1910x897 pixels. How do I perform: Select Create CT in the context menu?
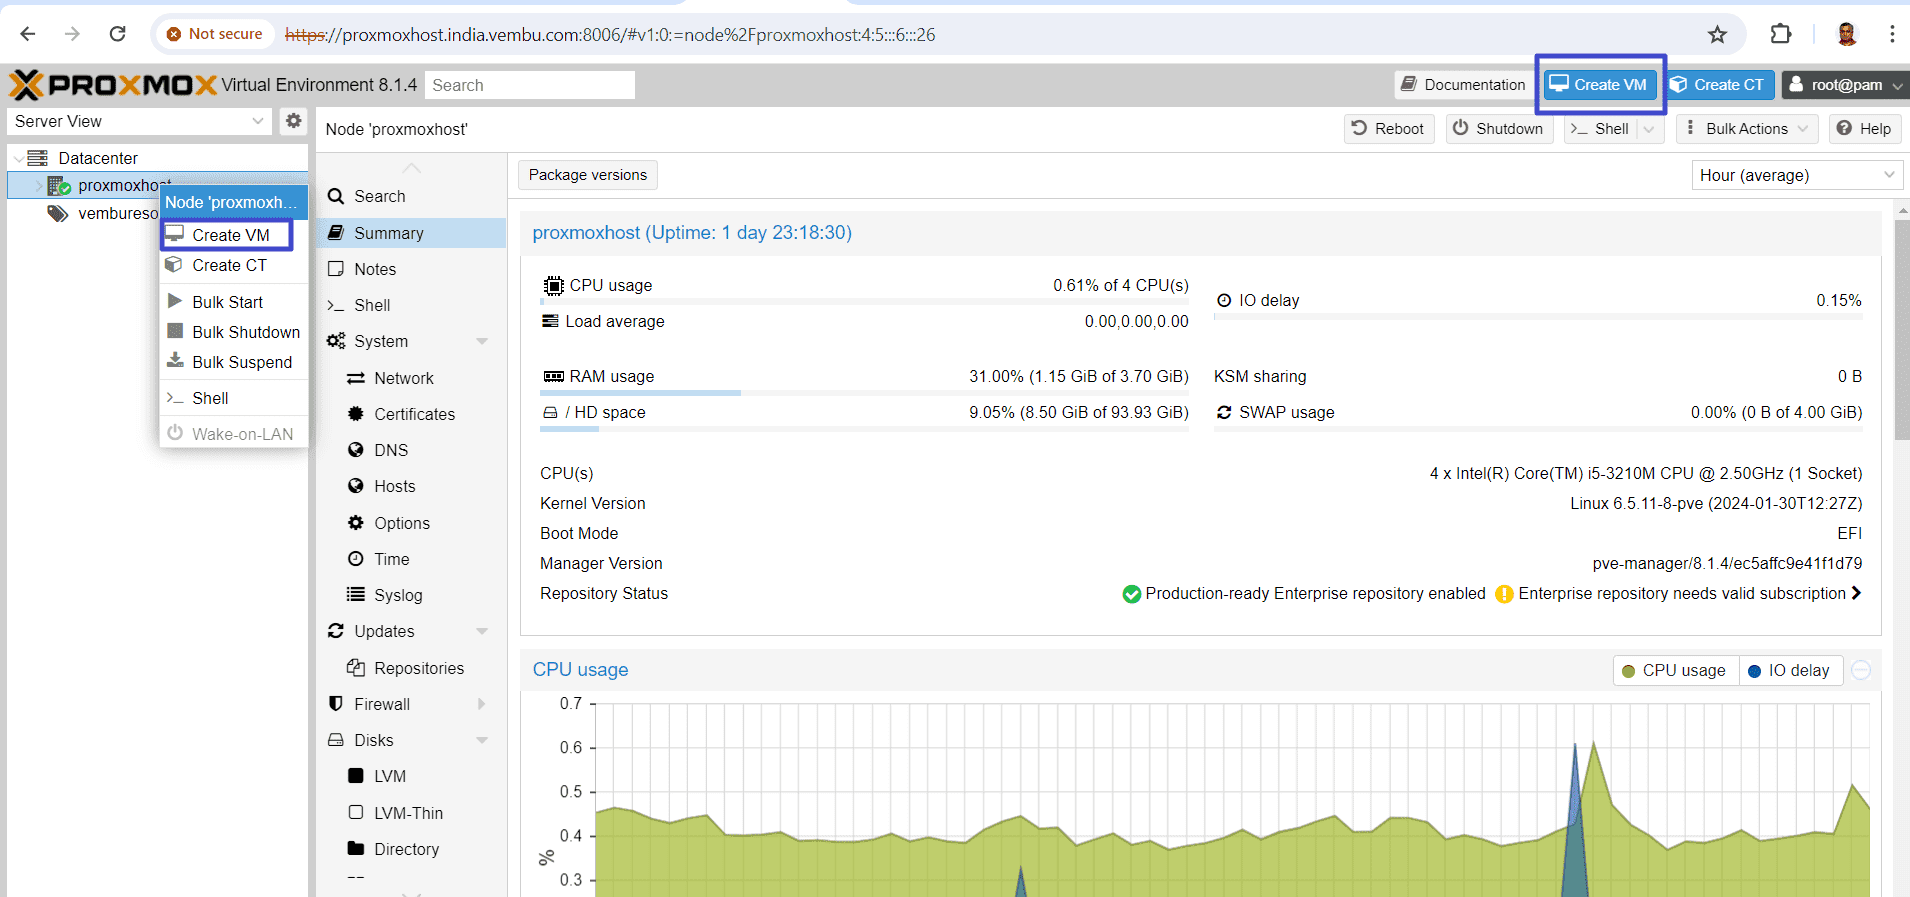234,265
